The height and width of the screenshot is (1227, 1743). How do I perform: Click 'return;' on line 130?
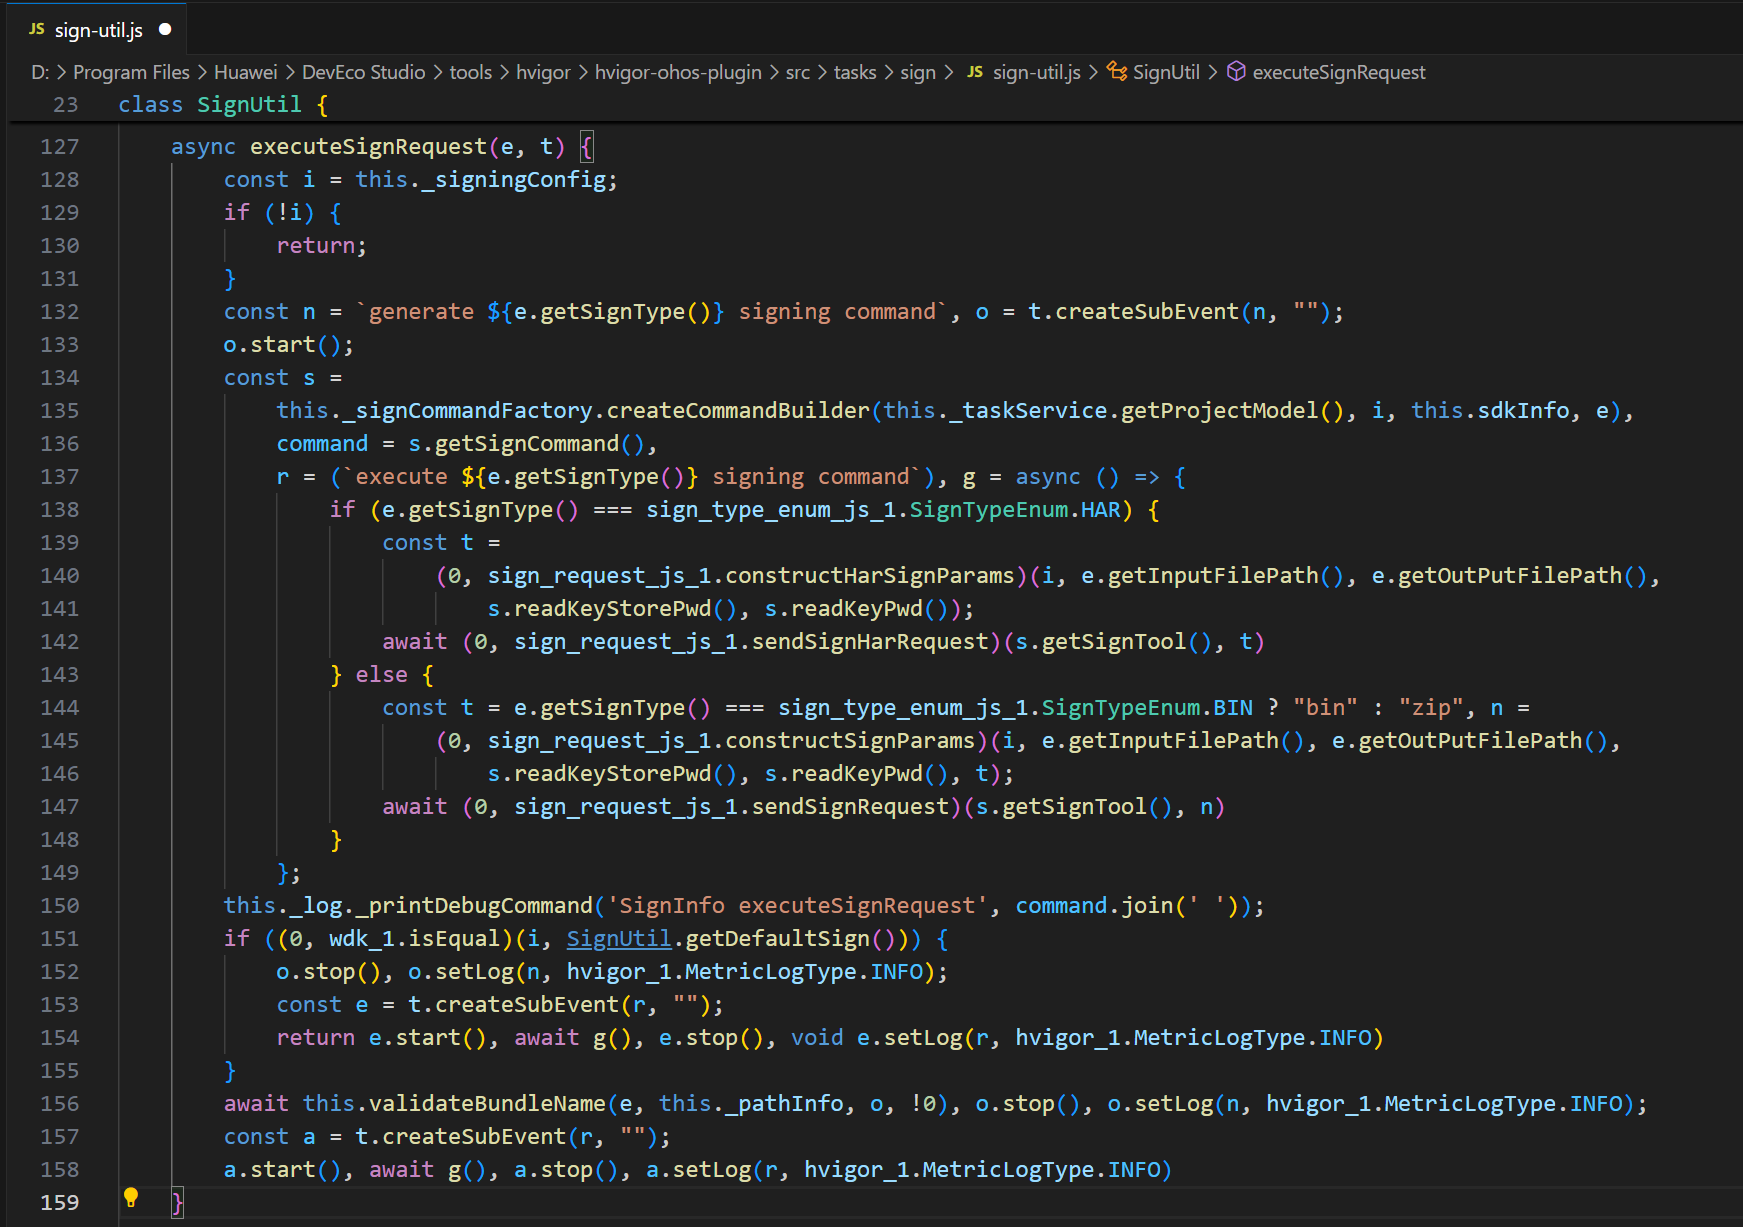(x=322, y=245)
